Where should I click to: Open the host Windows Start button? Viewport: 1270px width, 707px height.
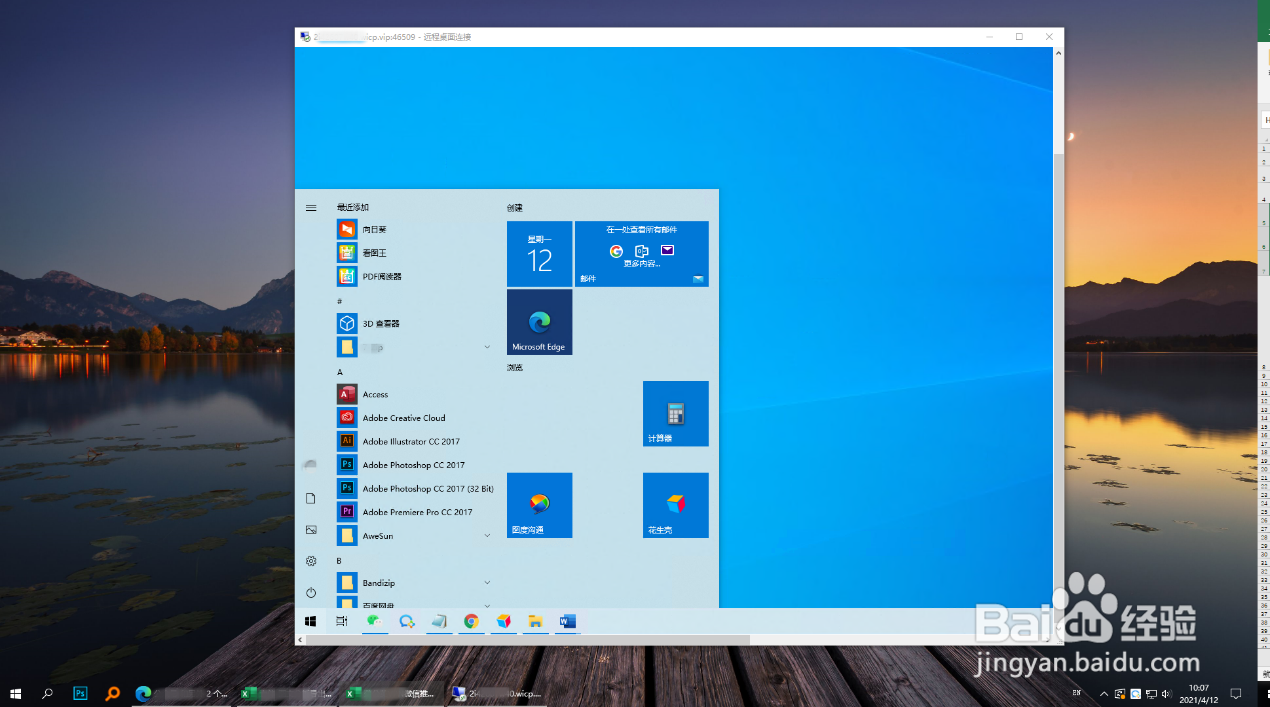pos(16,693)
